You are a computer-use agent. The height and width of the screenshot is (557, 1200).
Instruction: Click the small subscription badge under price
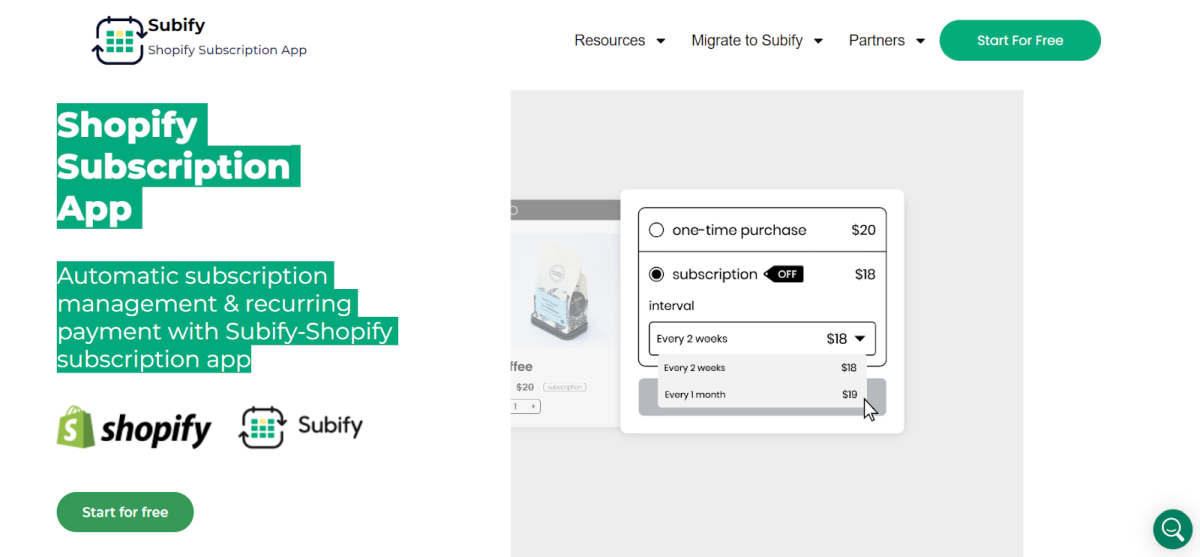(564, 387)
